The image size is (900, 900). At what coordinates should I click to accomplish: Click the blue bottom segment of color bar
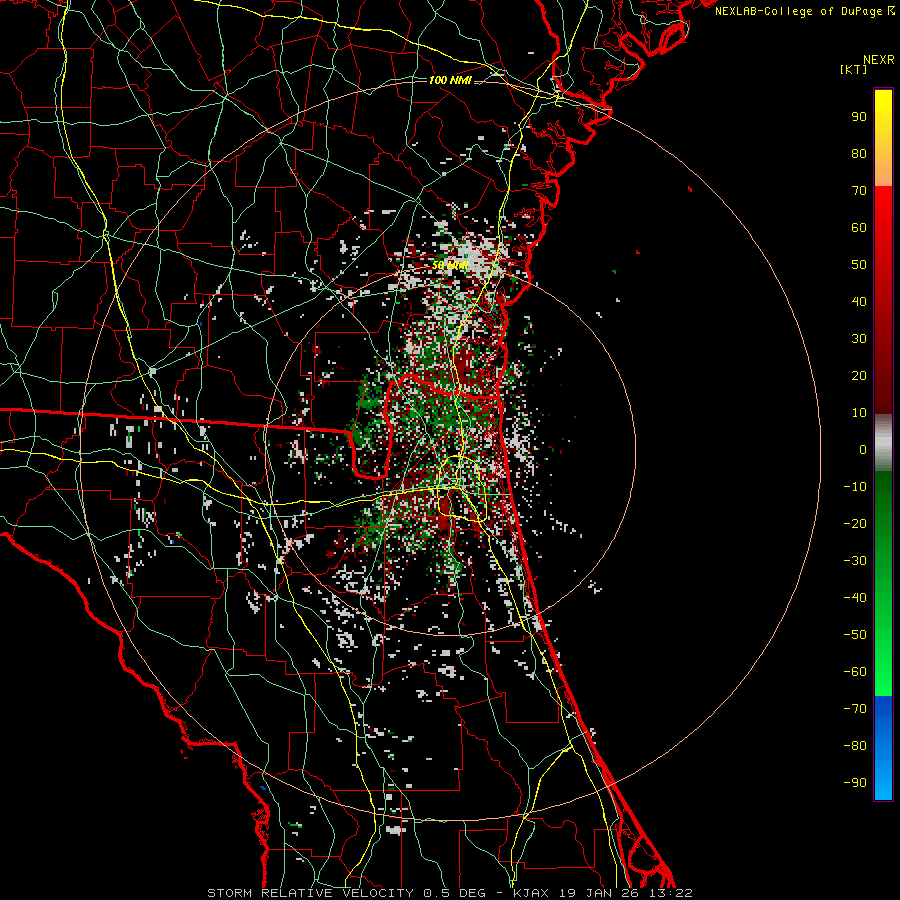point(883,748)
